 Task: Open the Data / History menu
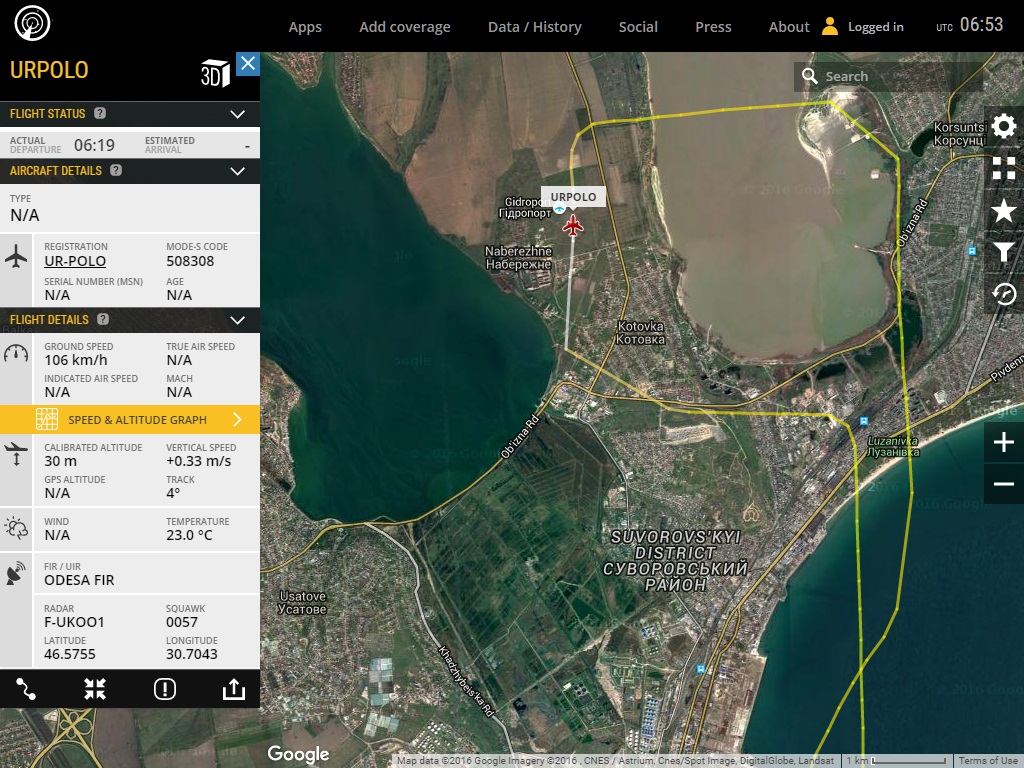(x=534, y=27)
